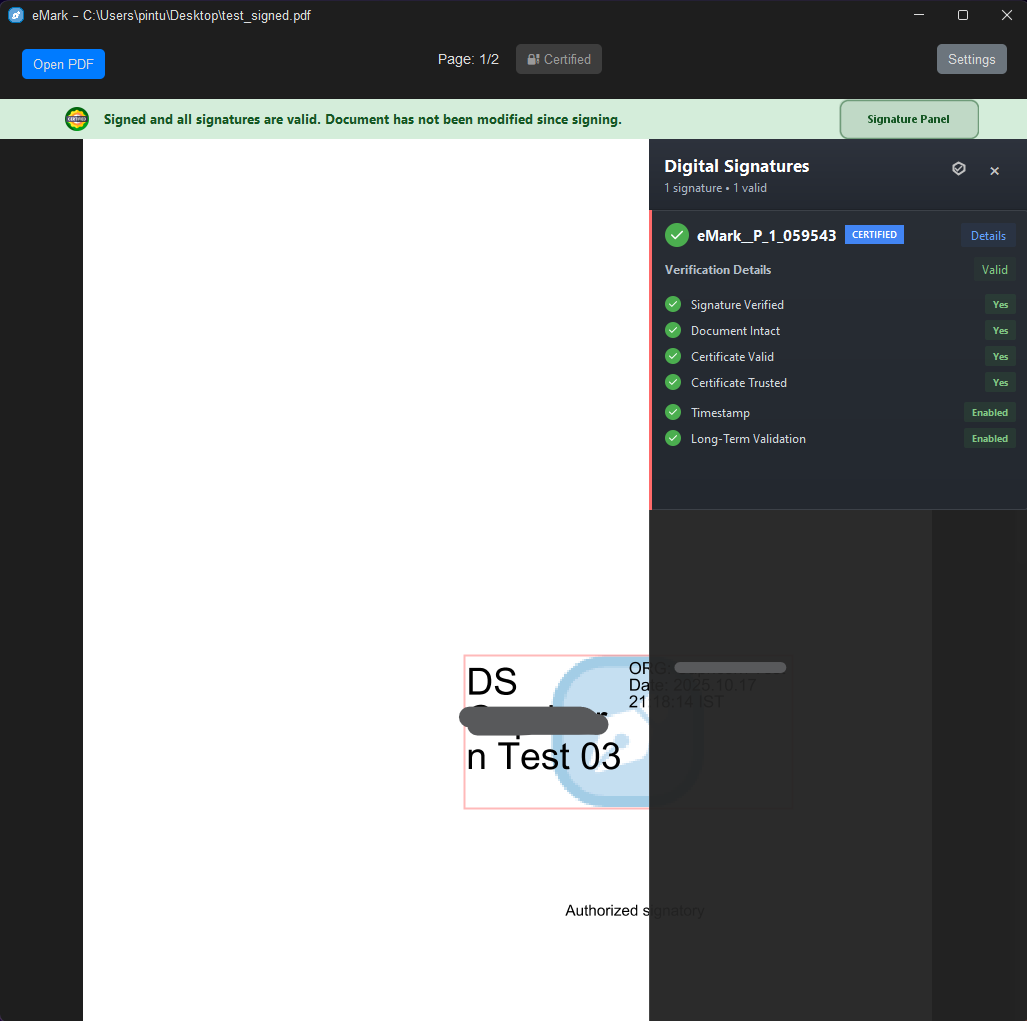
Task: Toggle the Enabled badge for Long-Term Validation
Action: (989, 438)
